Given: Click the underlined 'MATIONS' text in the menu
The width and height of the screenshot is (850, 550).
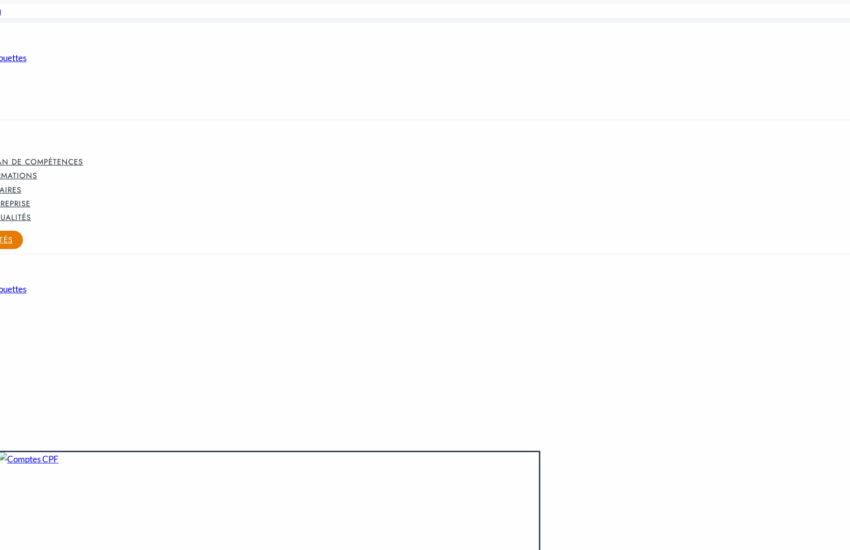Looking at the screenshot, I should pos(18,176).
